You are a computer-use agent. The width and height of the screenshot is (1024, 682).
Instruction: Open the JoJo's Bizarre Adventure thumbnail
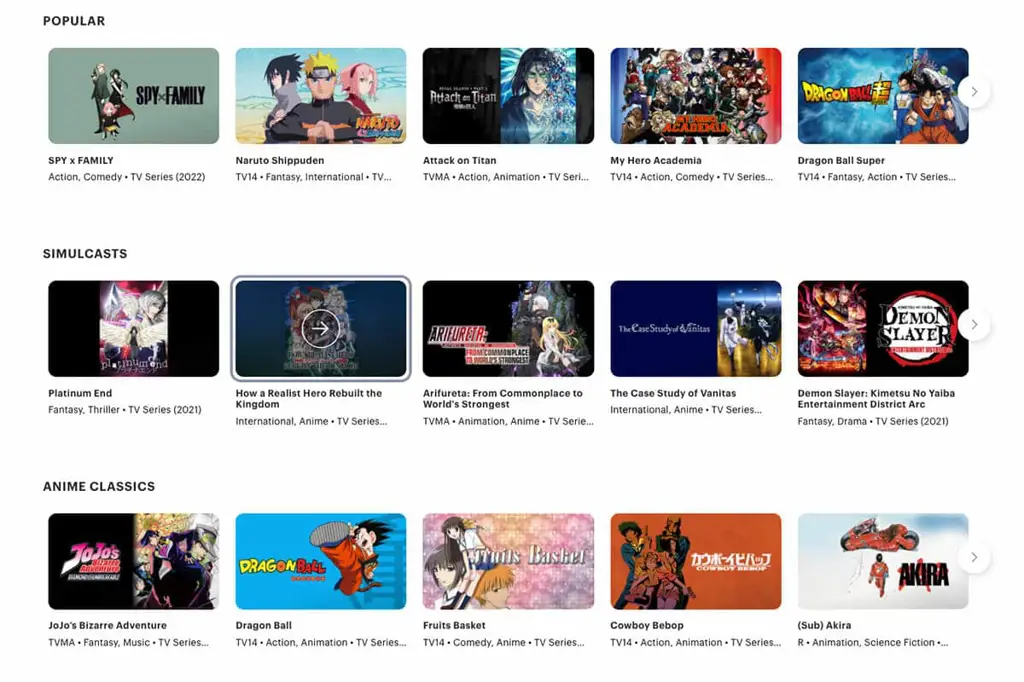(134, 561)
